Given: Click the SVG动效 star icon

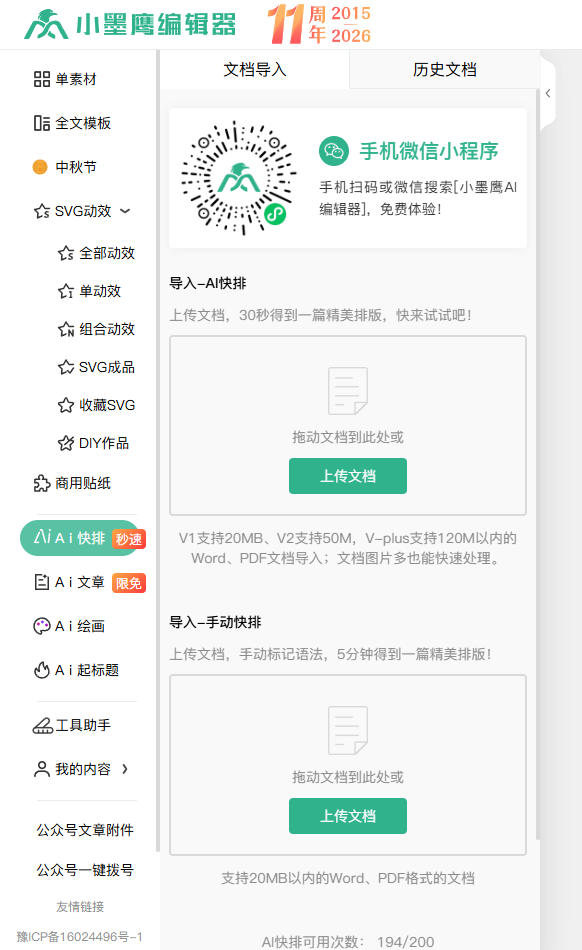Looking at the screenshot, I should (x=42, y=211).
